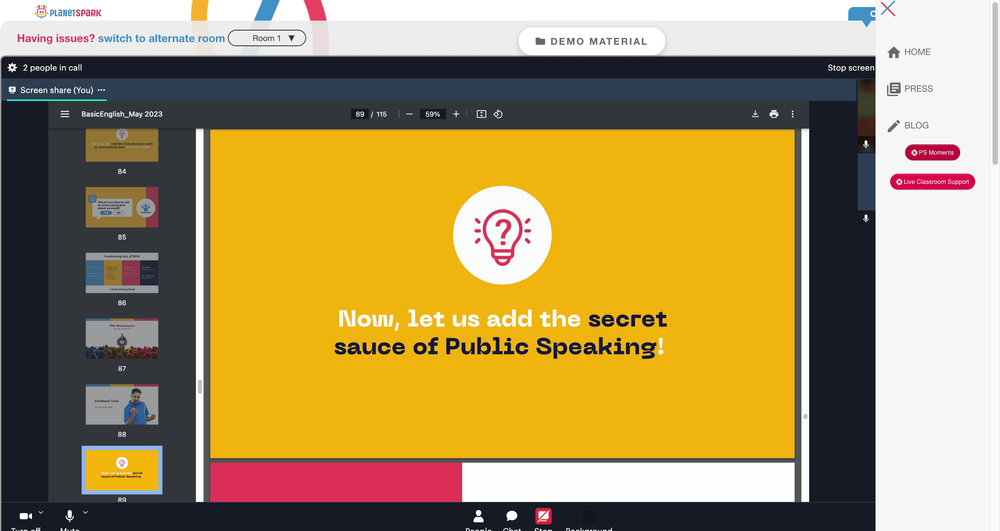Image resolution: width=1000 pixels, height=531 pixels.
Task: Open page 86 thumbnail
Action: [122, 273]
